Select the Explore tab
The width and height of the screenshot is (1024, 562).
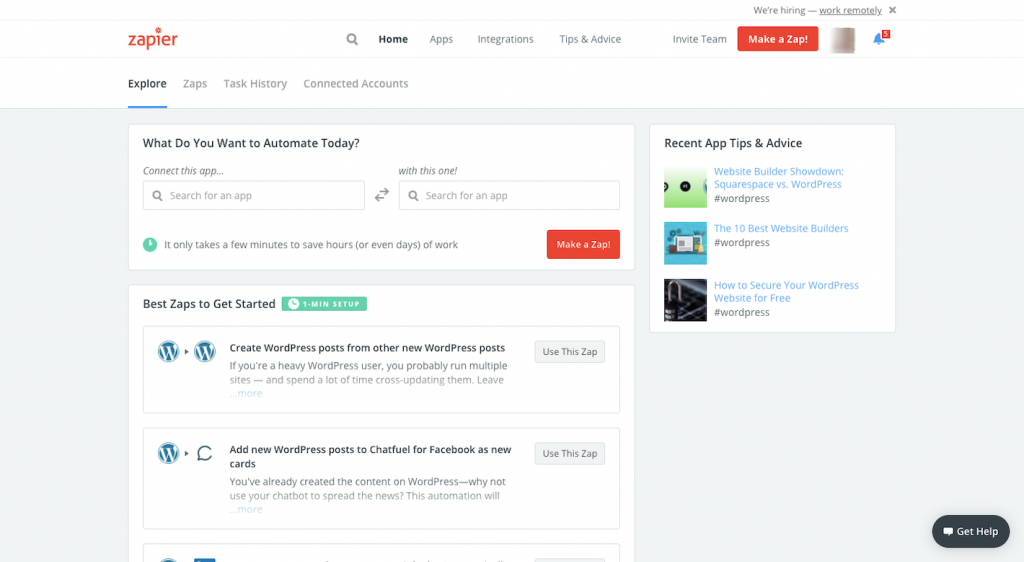point(147,84)
